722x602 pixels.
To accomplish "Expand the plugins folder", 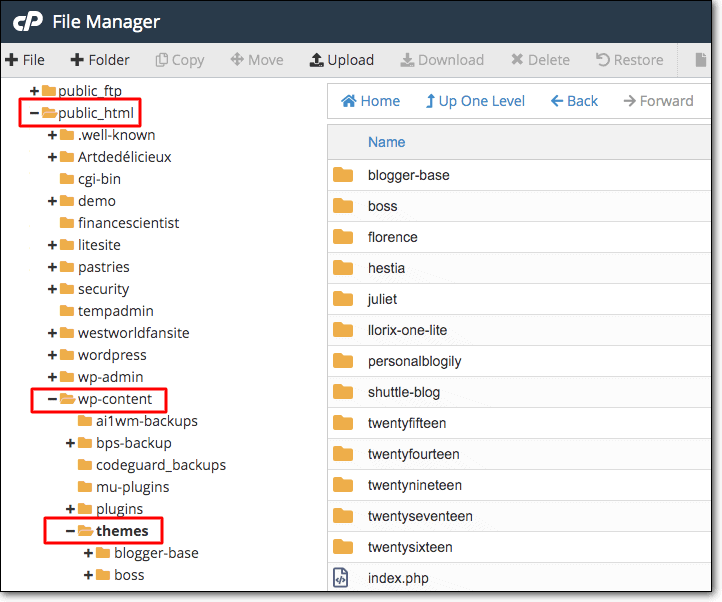I will (x=70, y=509).
